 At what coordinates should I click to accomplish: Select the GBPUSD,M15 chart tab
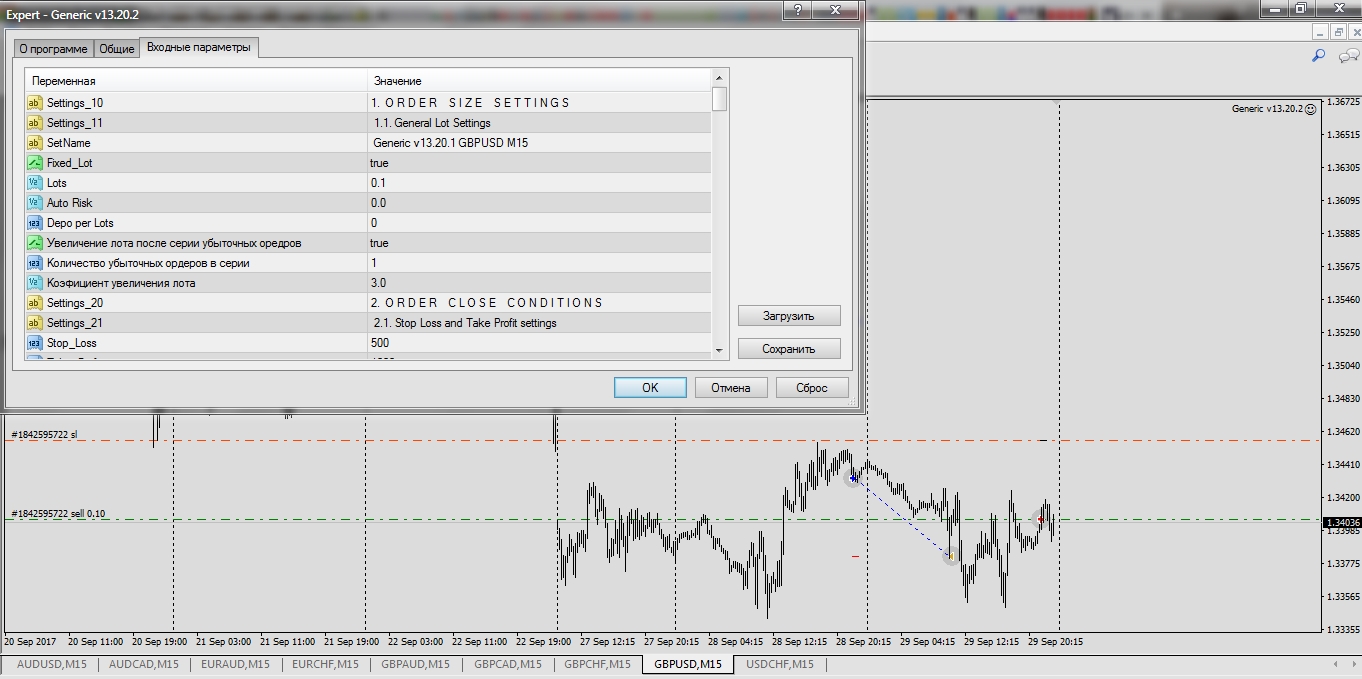(x=688, y=664)
